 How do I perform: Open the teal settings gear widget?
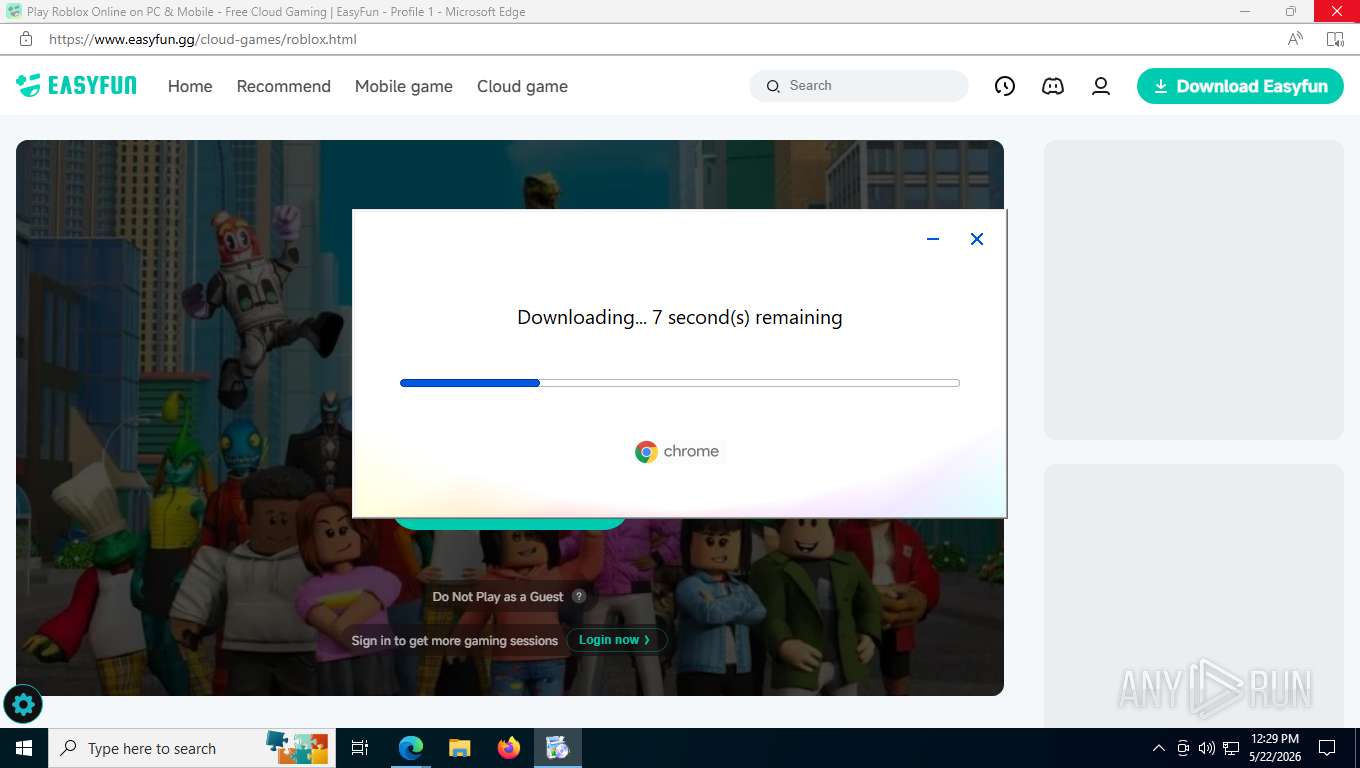(23, 705)
